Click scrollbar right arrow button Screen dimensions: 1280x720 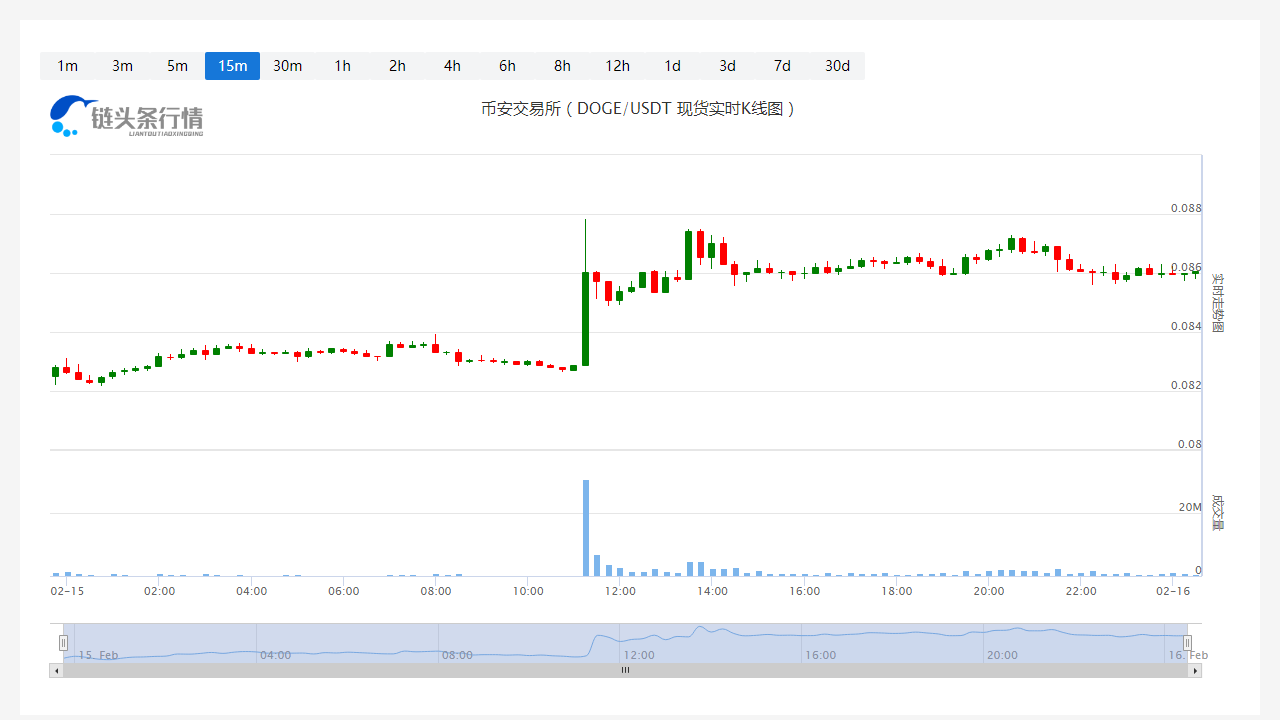pos(1195,671)
